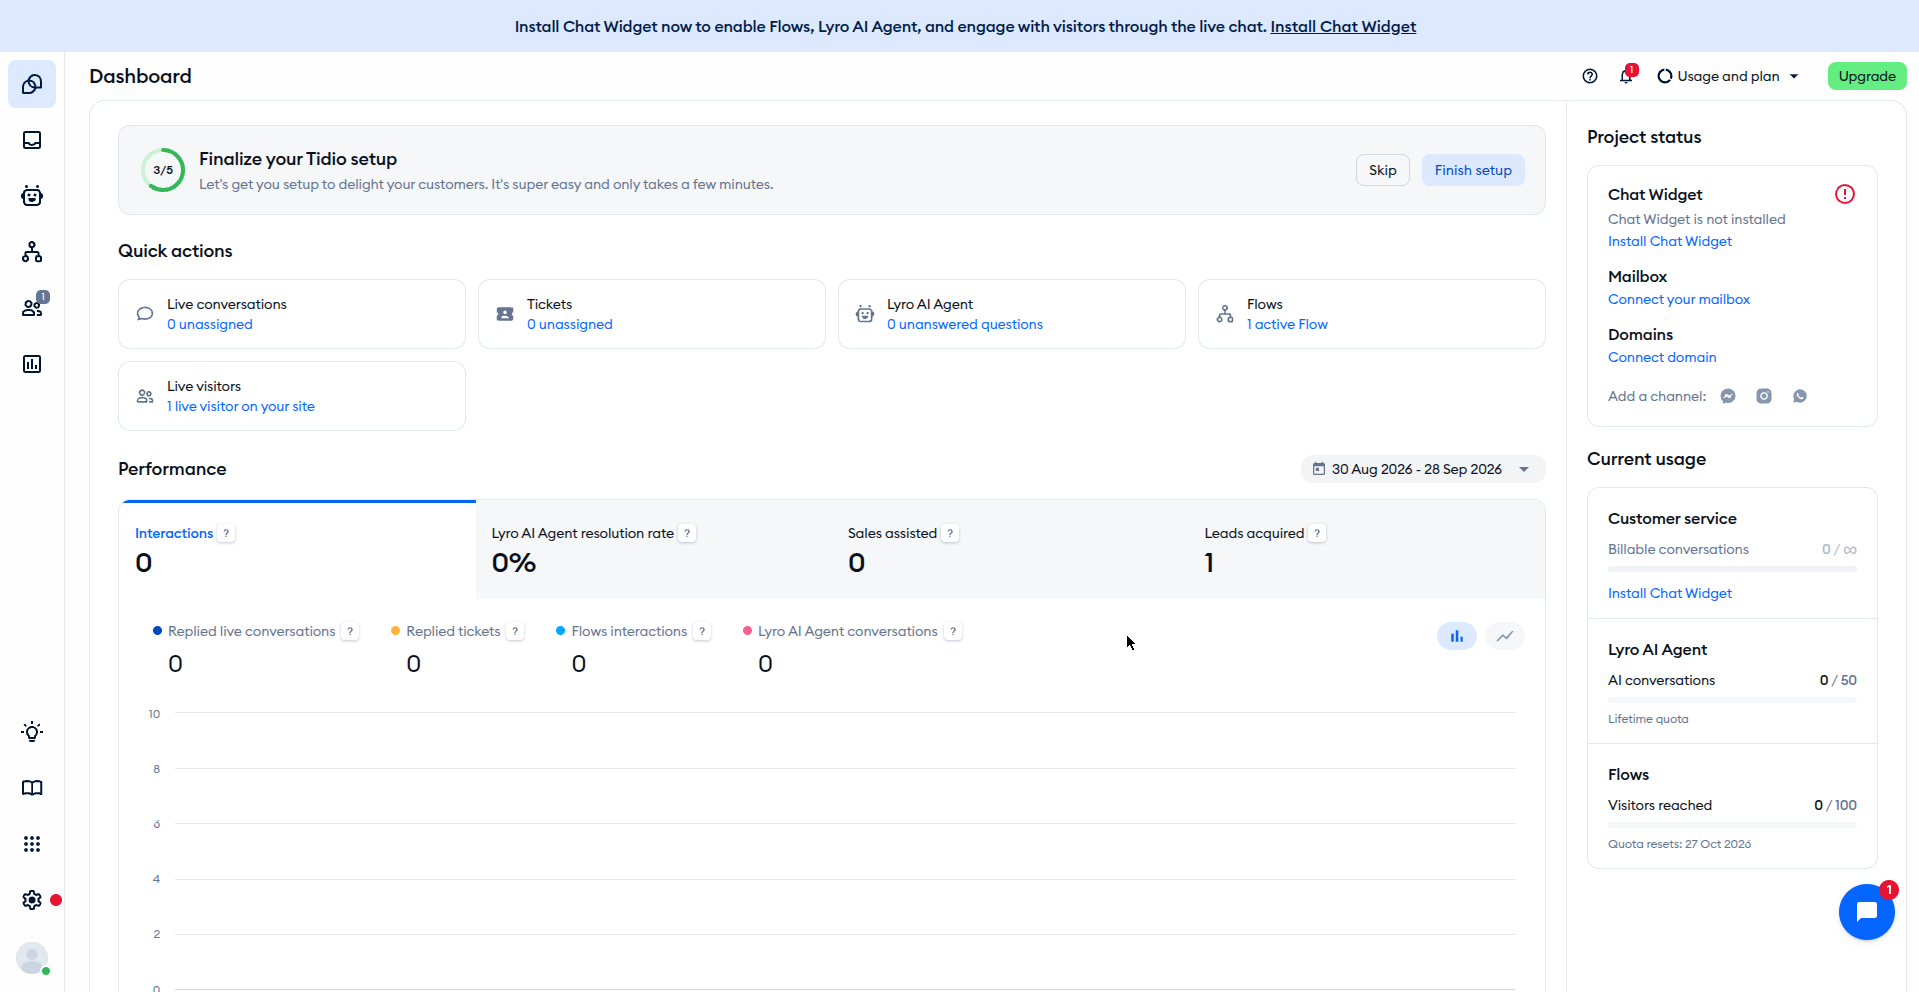Open the date range dropdown
Viewport: 1919px width, 992px height.
[x=1423, y=469]
